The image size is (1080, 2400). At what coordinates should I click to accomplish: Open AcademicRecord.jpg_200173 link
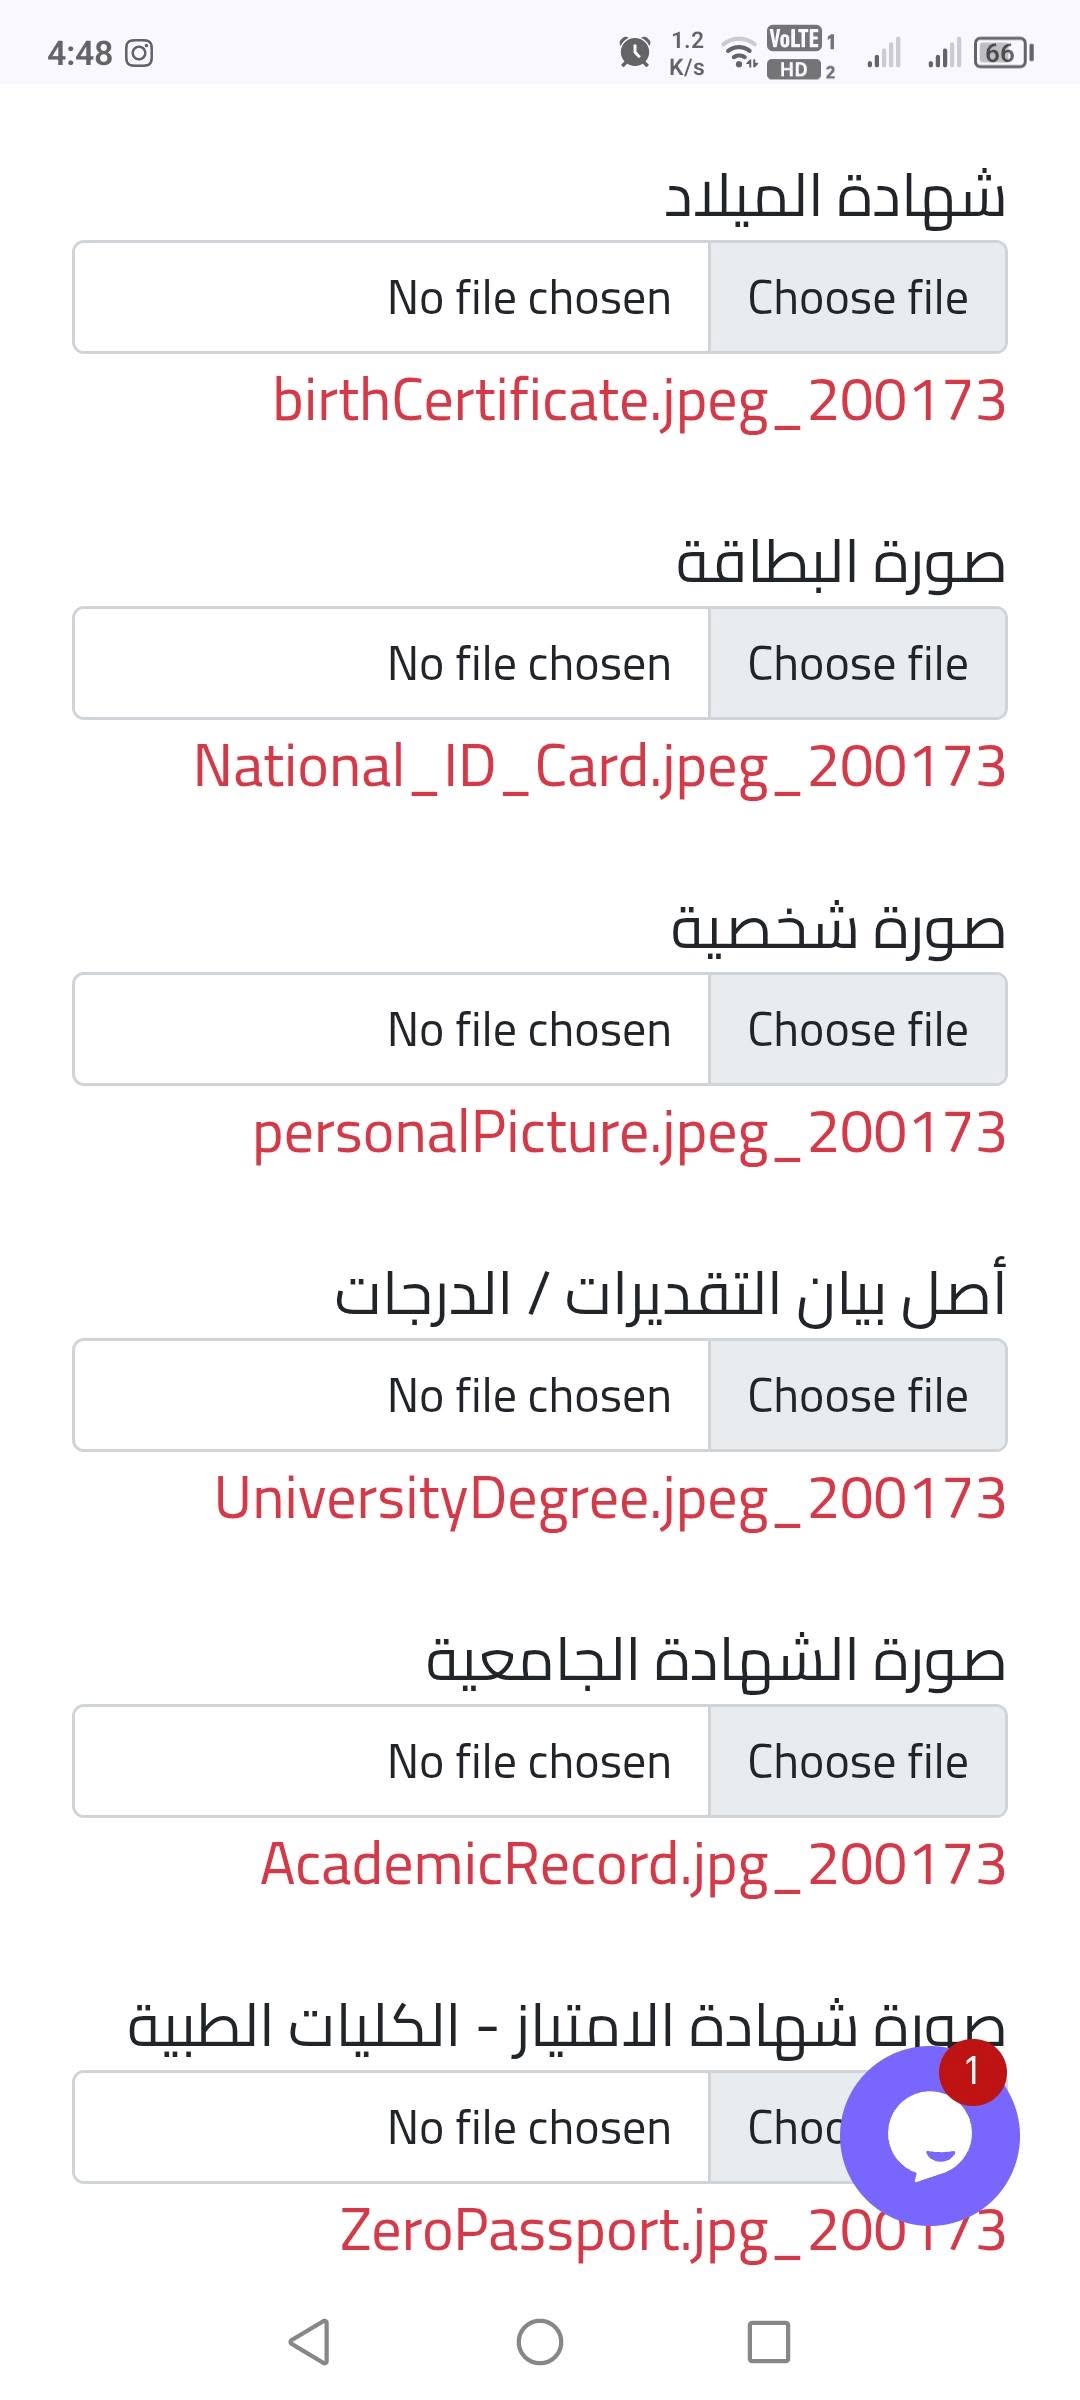pyautogui.click(x=633, y=1866)
